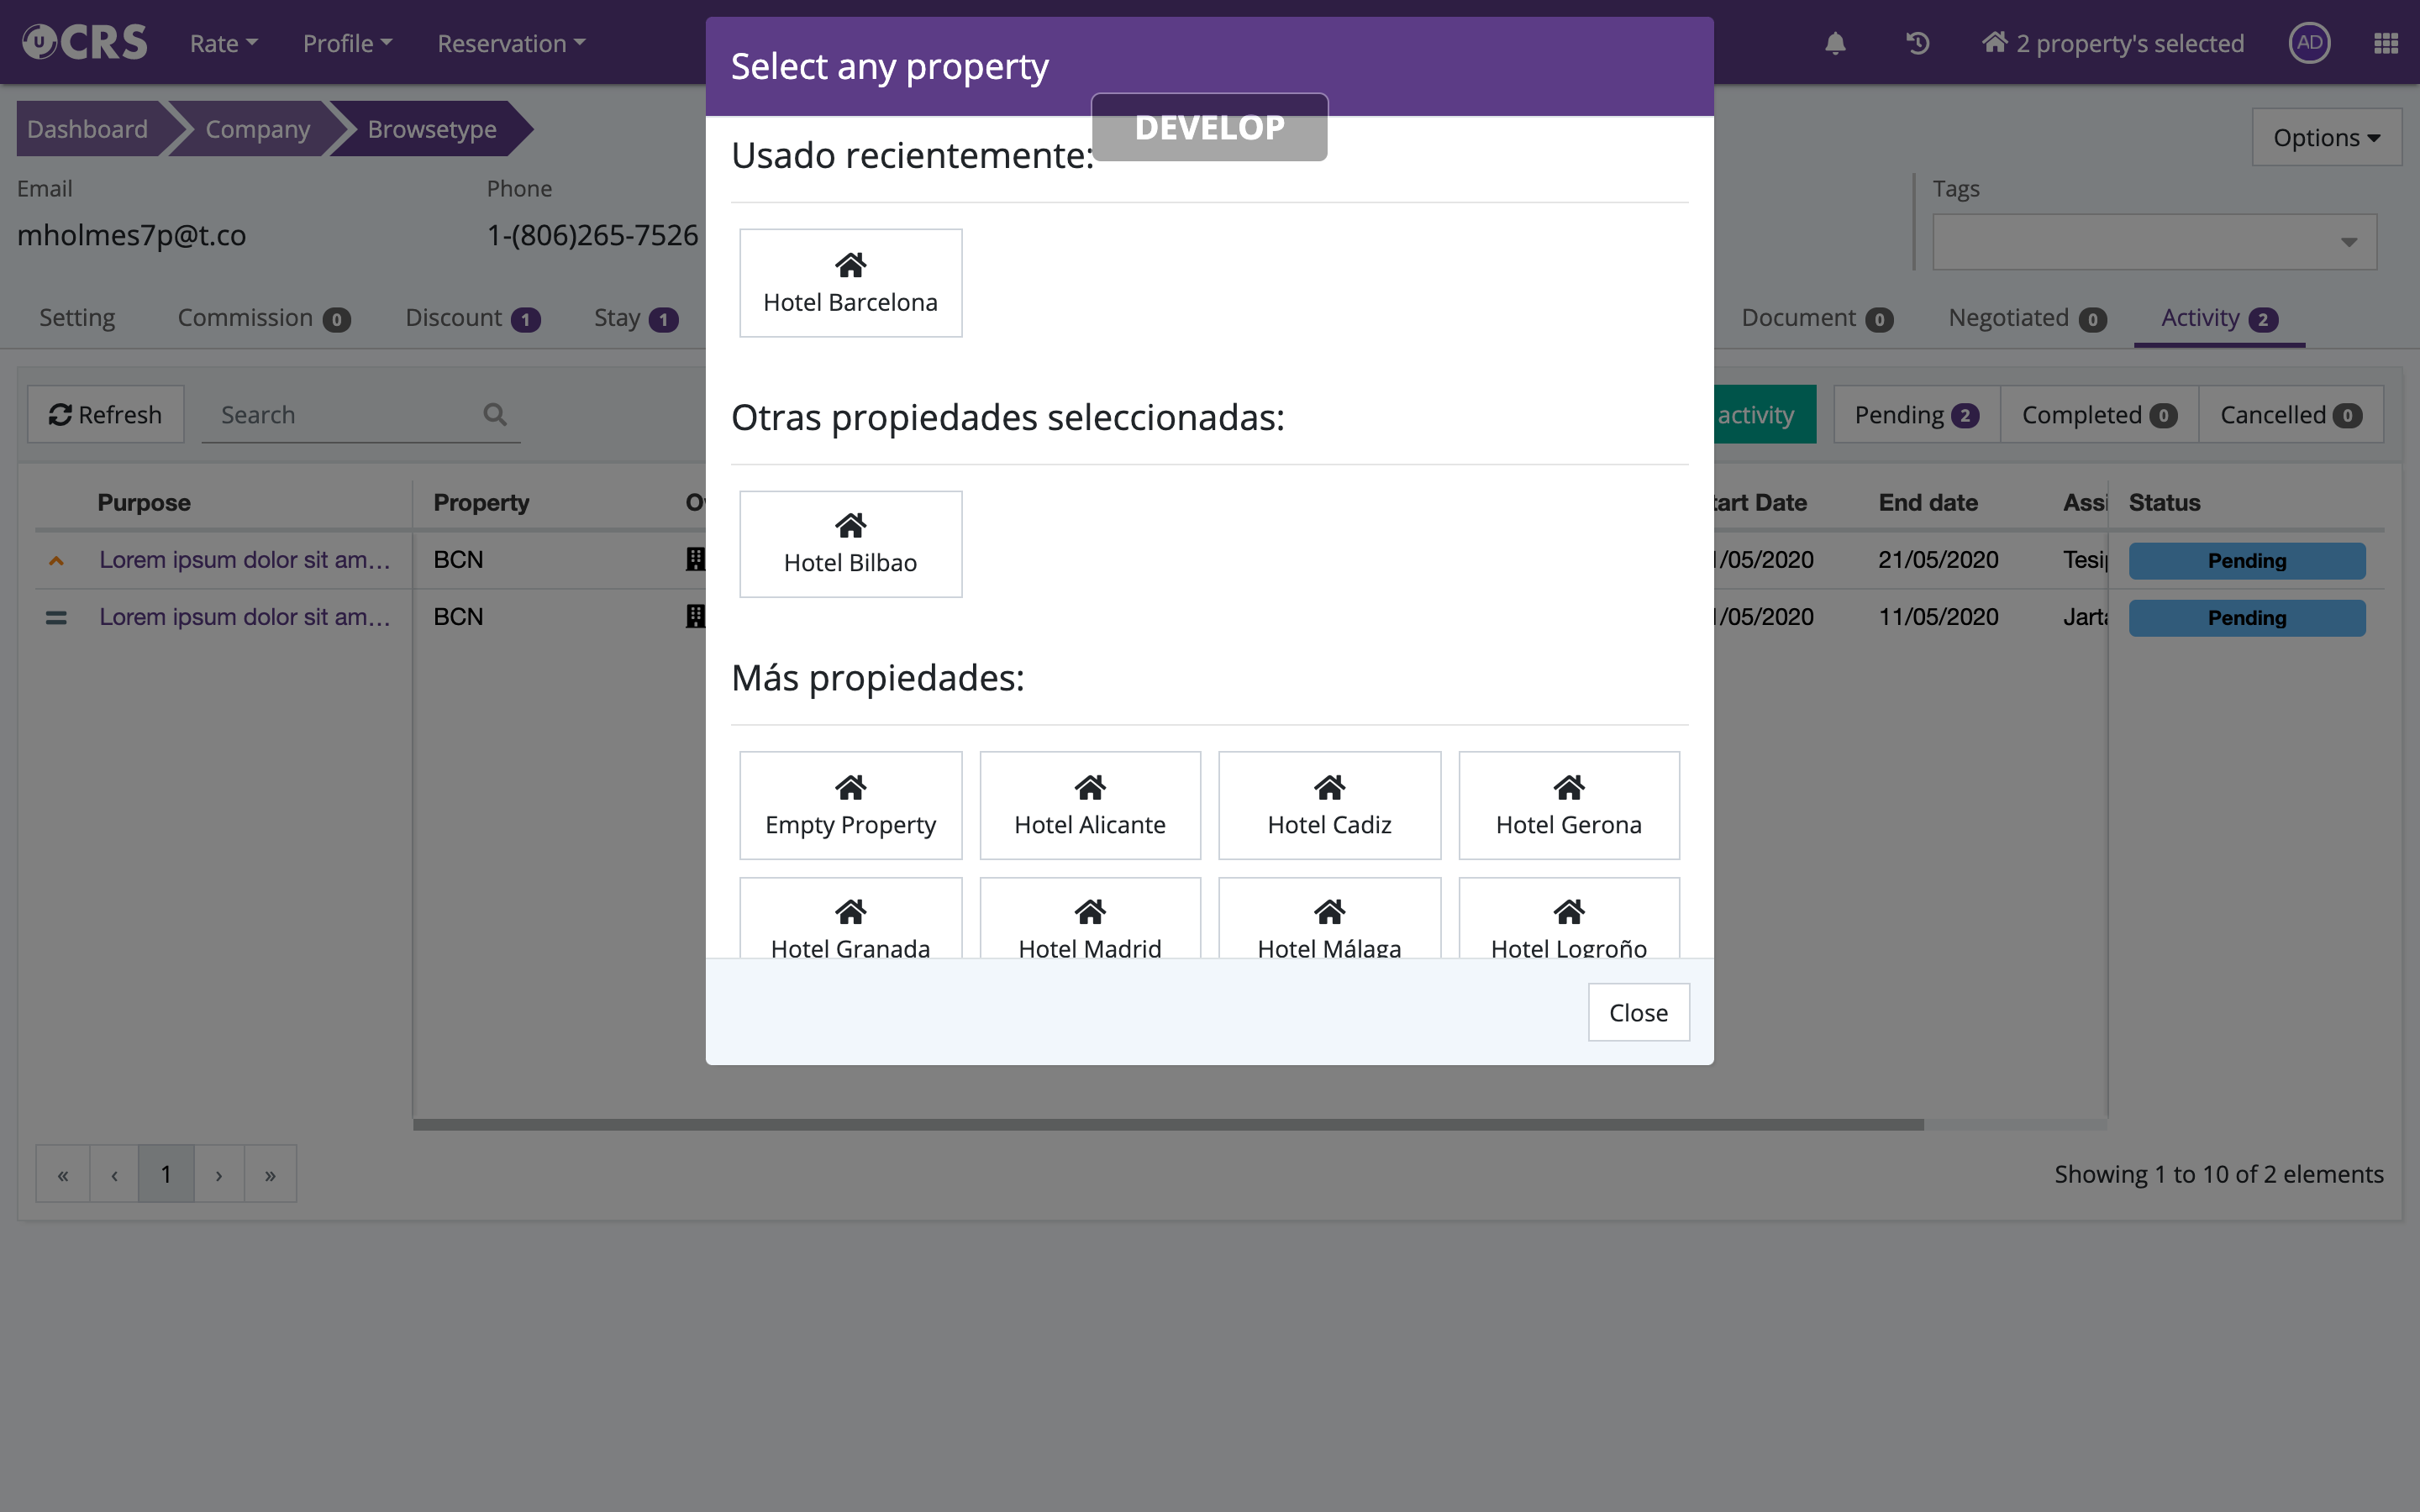Close the property selection dialog

tap(1638, 1012)
